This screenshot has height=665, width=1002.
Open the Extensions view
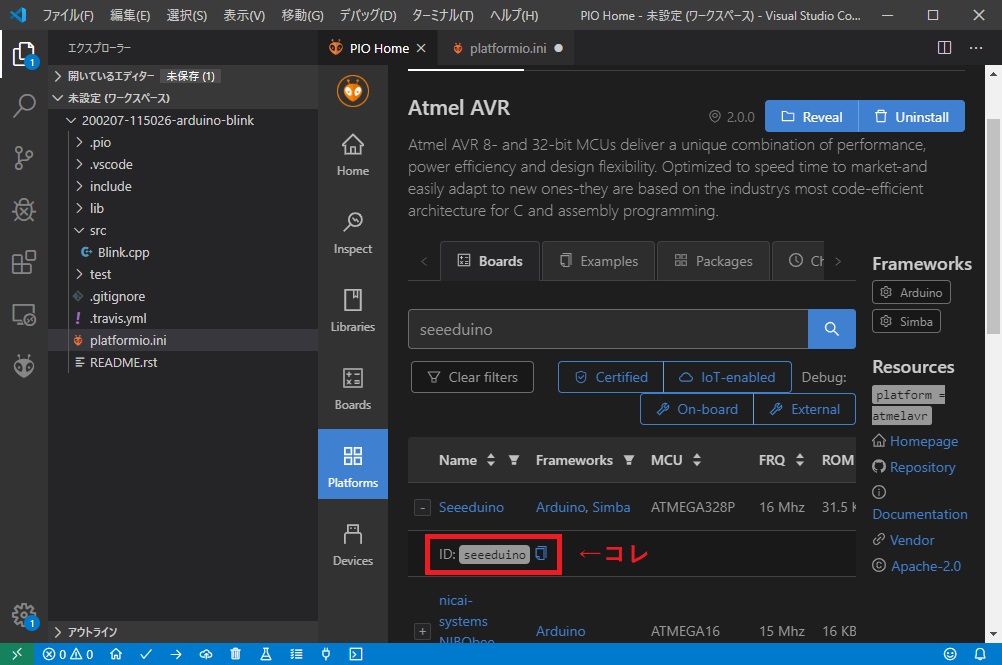24,262
